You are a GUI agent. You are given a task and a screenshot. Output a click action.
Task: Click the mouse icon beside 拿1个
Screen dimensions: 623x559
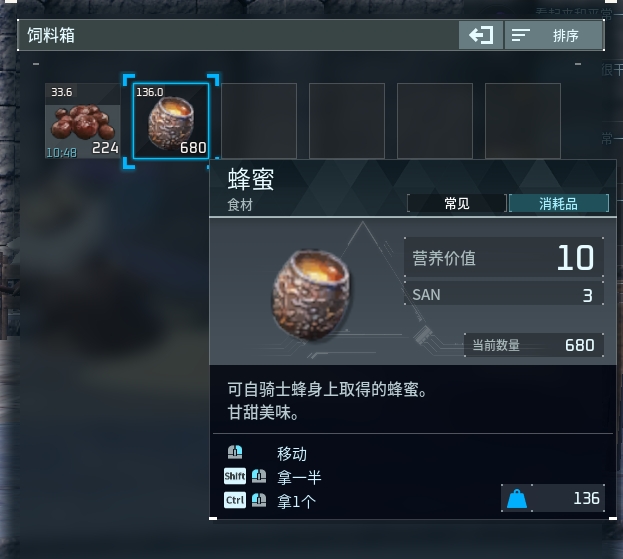(x=259, y=500)
